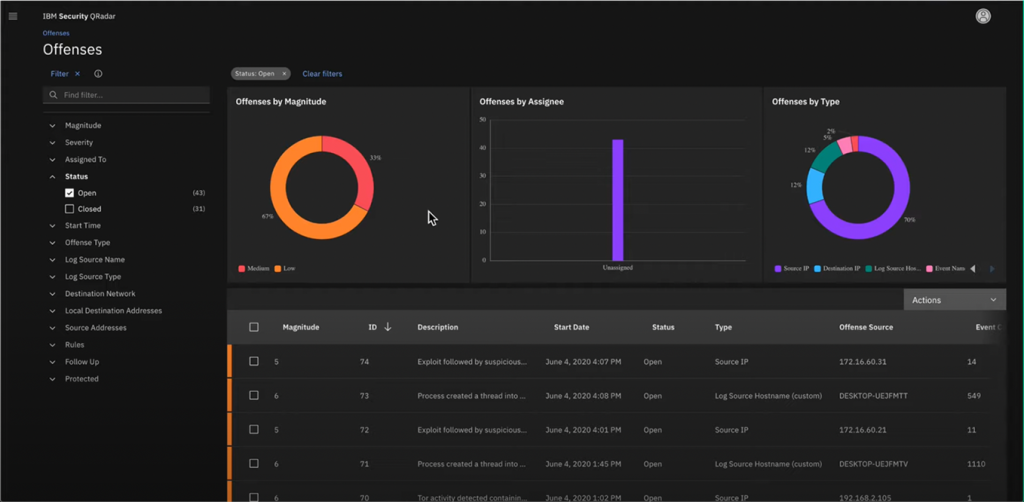Check the Closed status checkbox

69,209
